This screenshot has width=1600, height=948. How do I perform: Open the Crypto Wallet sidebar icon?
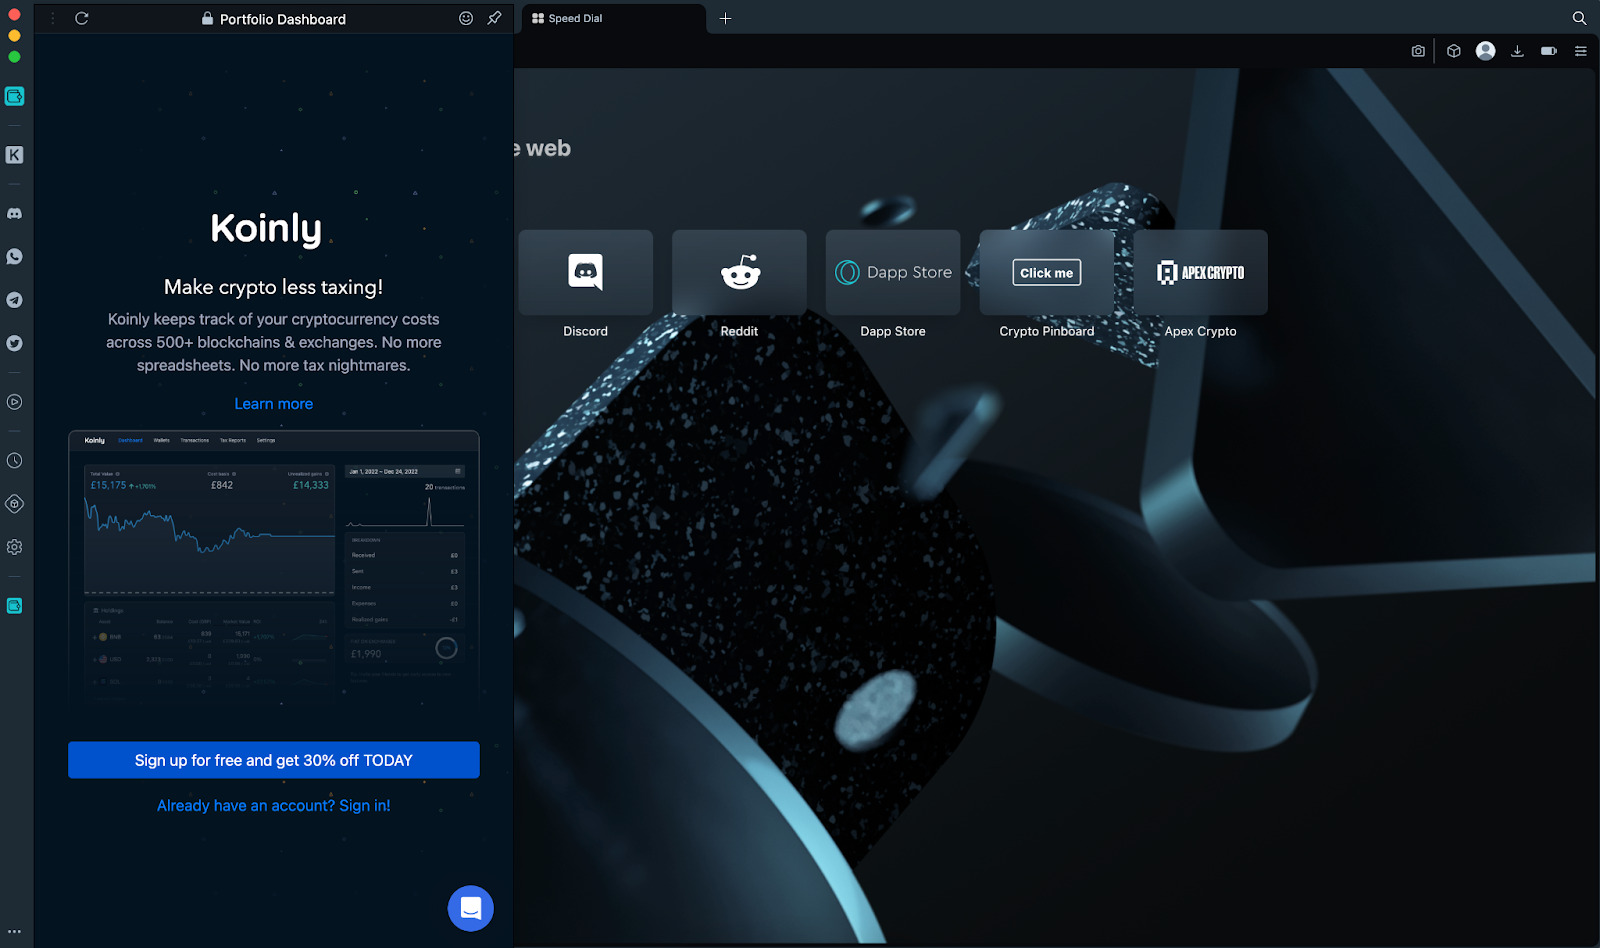coord(14,96)
